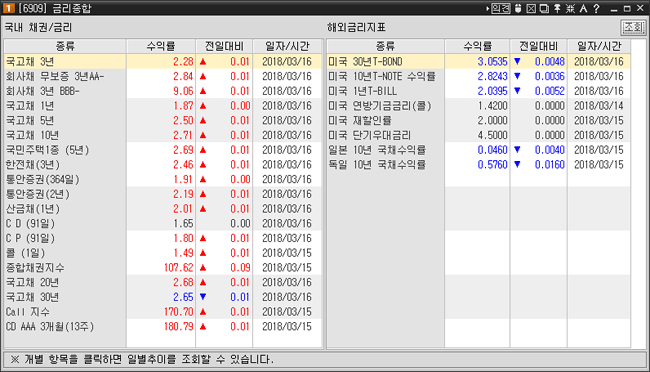
Task: Select the 국고채 3년 row
Action: [x=163, y=61]
